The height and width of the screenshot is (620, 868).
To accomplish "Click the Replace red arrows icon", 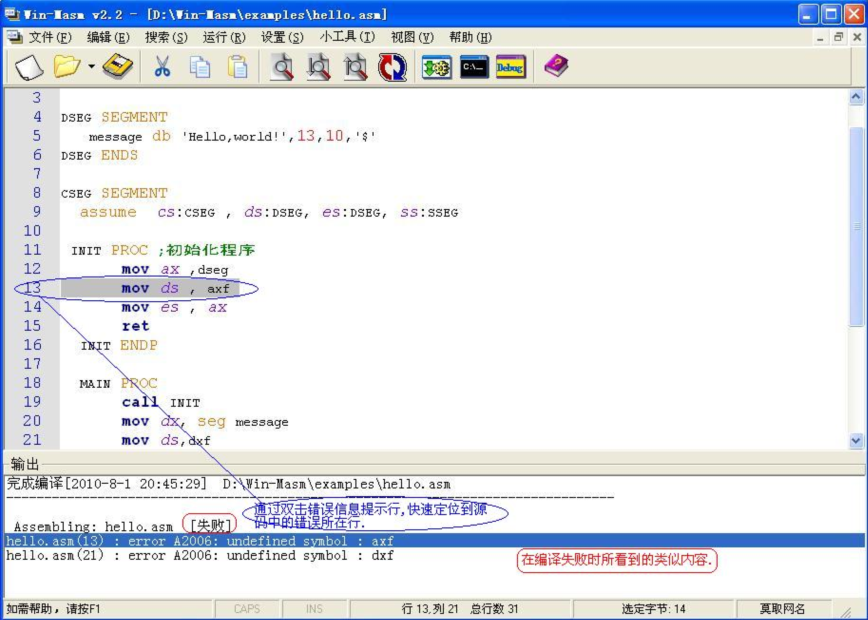I will [392, 67].
